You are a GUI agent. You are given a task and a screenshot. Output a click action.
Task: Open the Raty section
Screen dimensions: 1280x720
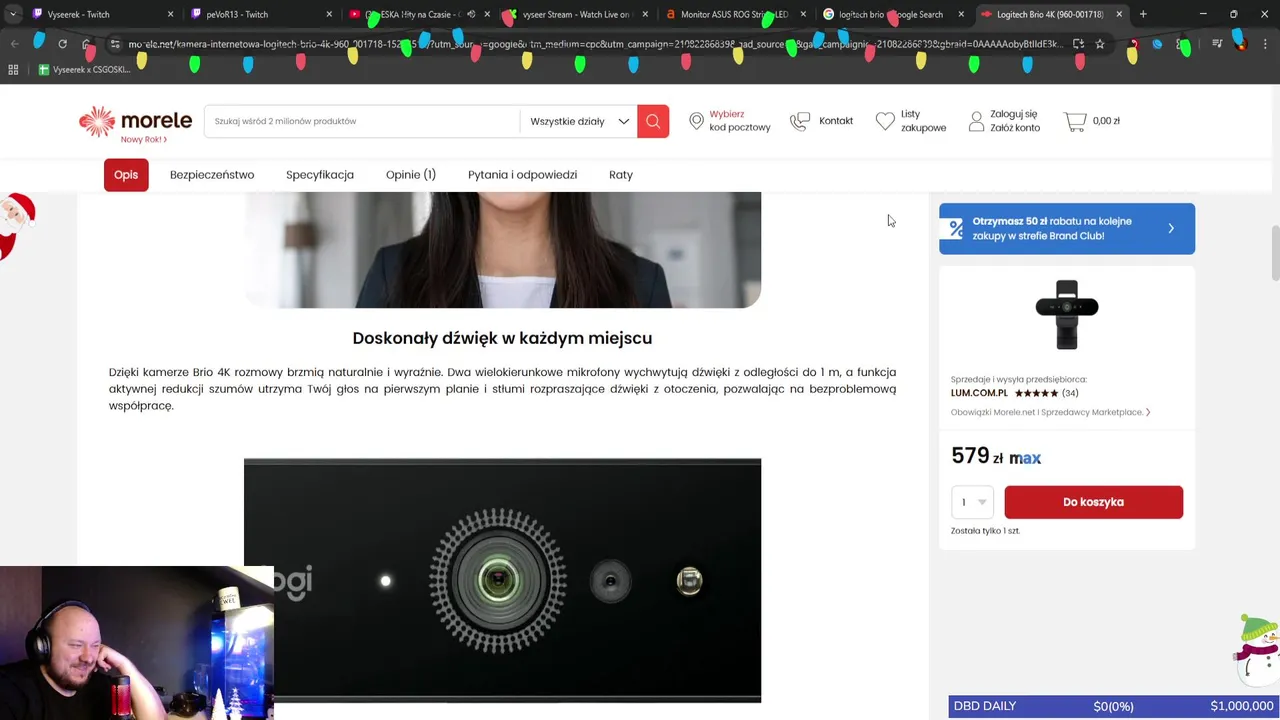pos(621,175)
